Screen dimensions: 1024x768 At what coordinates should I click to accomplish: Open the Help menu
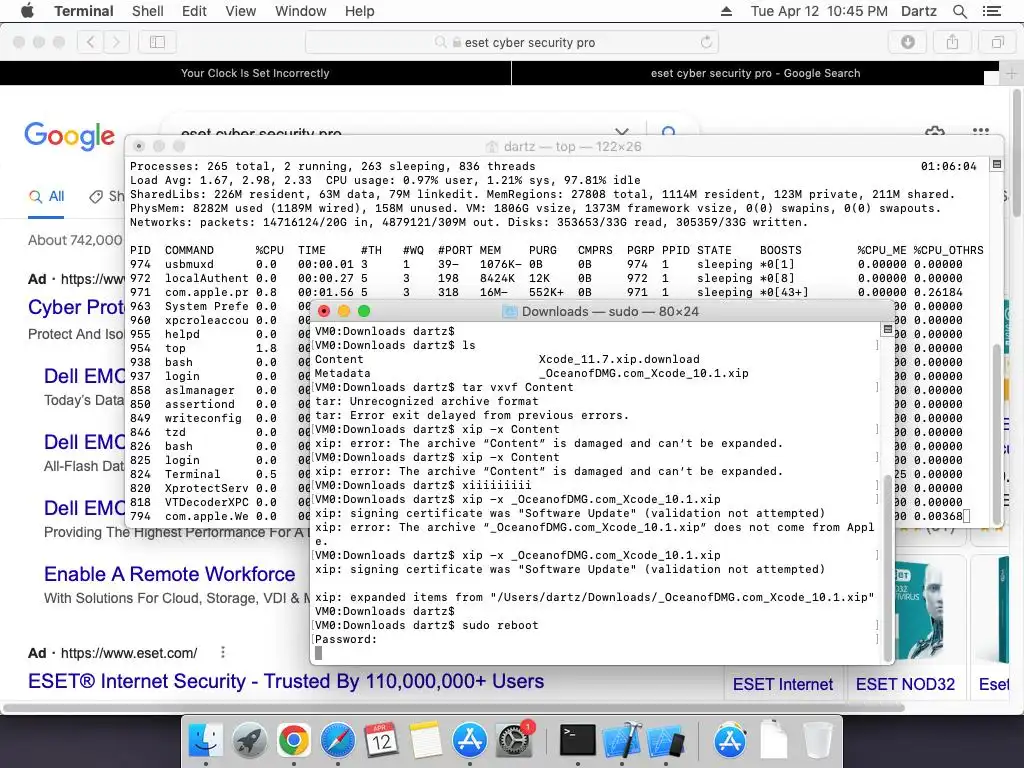point(359,11)
